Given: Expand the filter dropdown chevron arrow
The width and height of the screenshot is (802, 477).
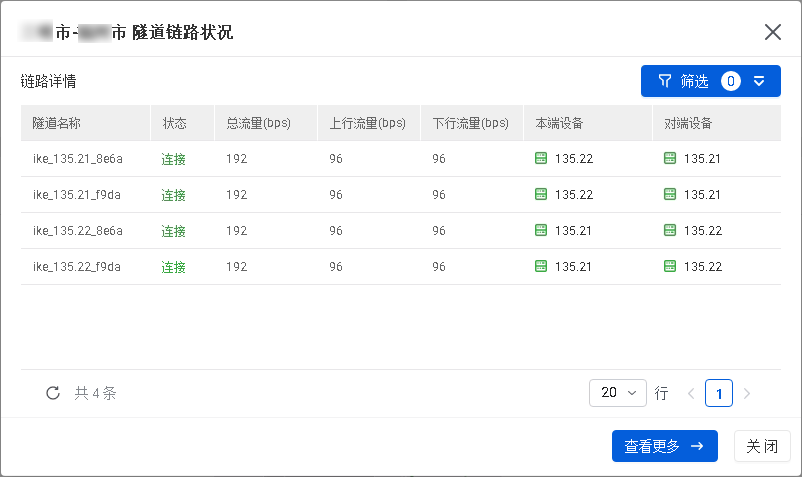Looking at the screenshot, I should coord(760,81).
